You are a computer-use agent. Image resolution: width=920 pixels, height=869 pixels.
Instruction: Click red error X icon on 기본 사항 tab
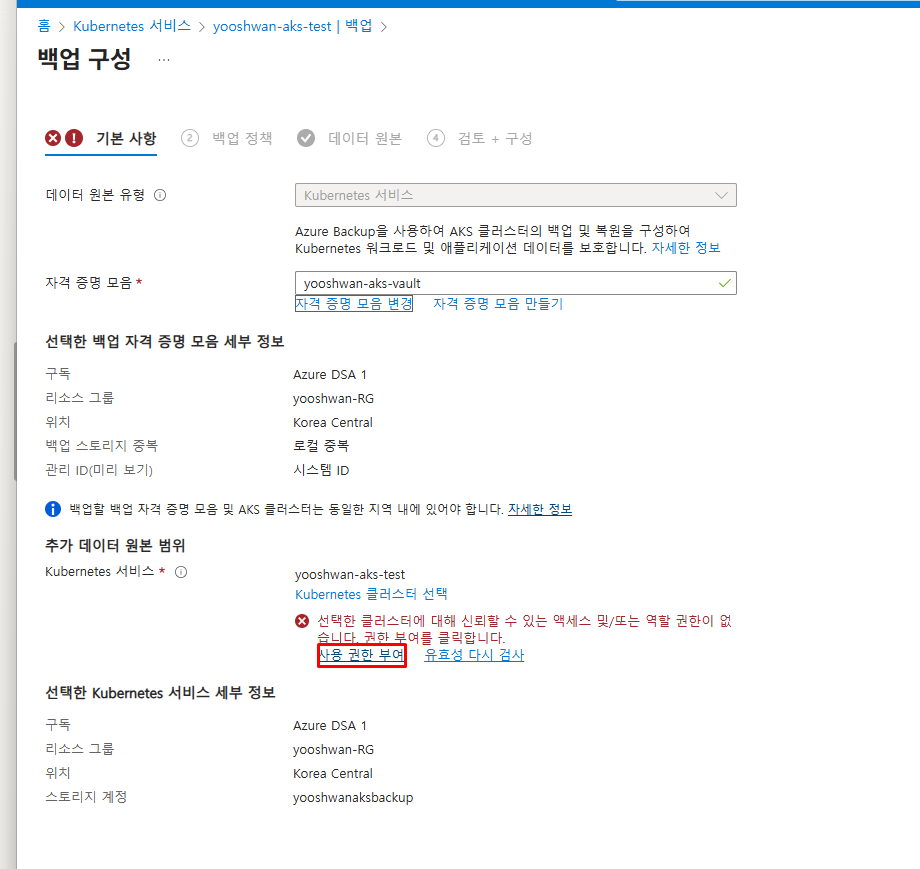coord(53,138)
